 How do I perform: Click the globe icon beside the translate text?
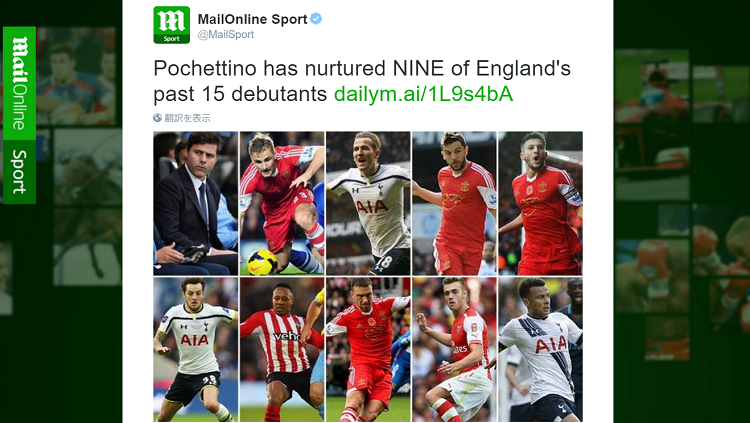pyautogui.click(x=157, y=118)
